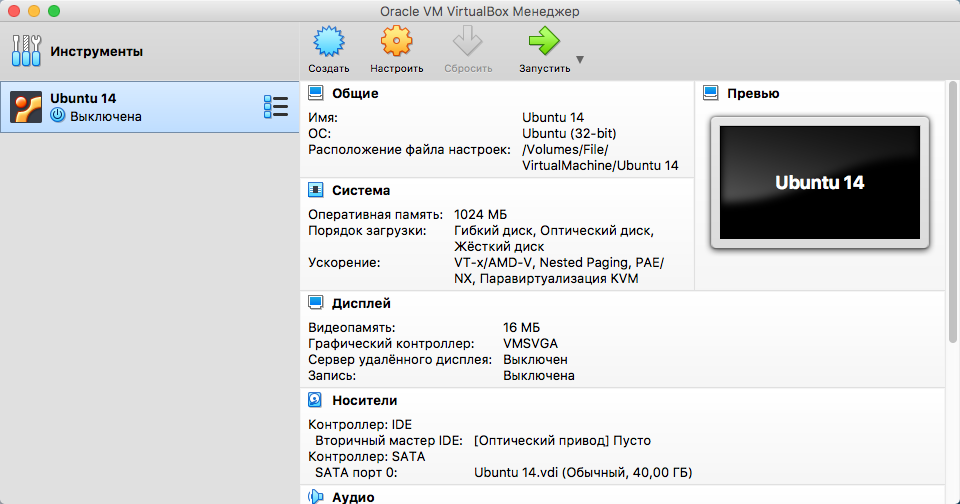This screenshot has height=504, width=960.
Task: Click the Превью section monitor icon
Action: click(710, 93)
